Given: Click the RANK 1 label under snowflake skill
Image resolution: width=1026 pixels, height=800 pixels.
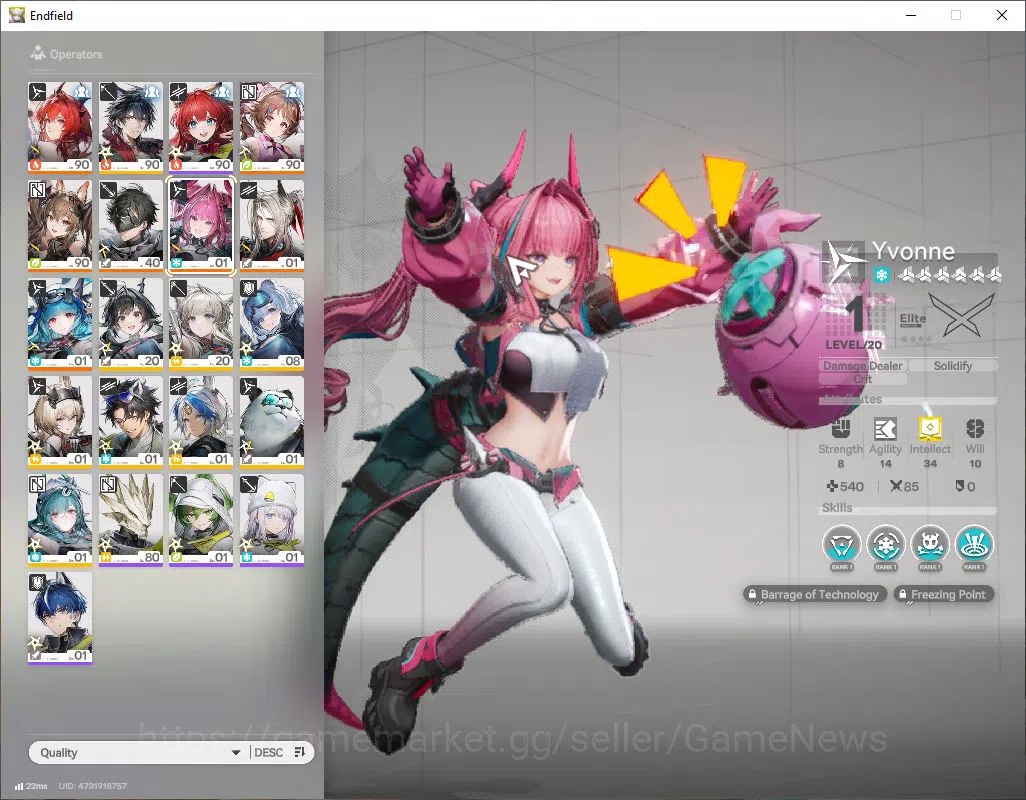Looking at the screenshot, I should point(885,566).
